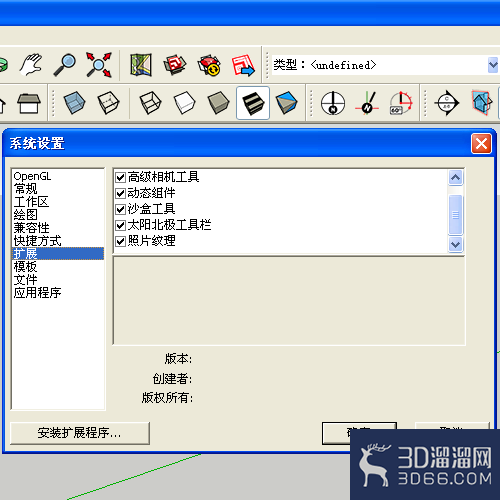Switch to Shaded With Textures style
This screenshot has width=500, height=500.
[x=253, y=103]
